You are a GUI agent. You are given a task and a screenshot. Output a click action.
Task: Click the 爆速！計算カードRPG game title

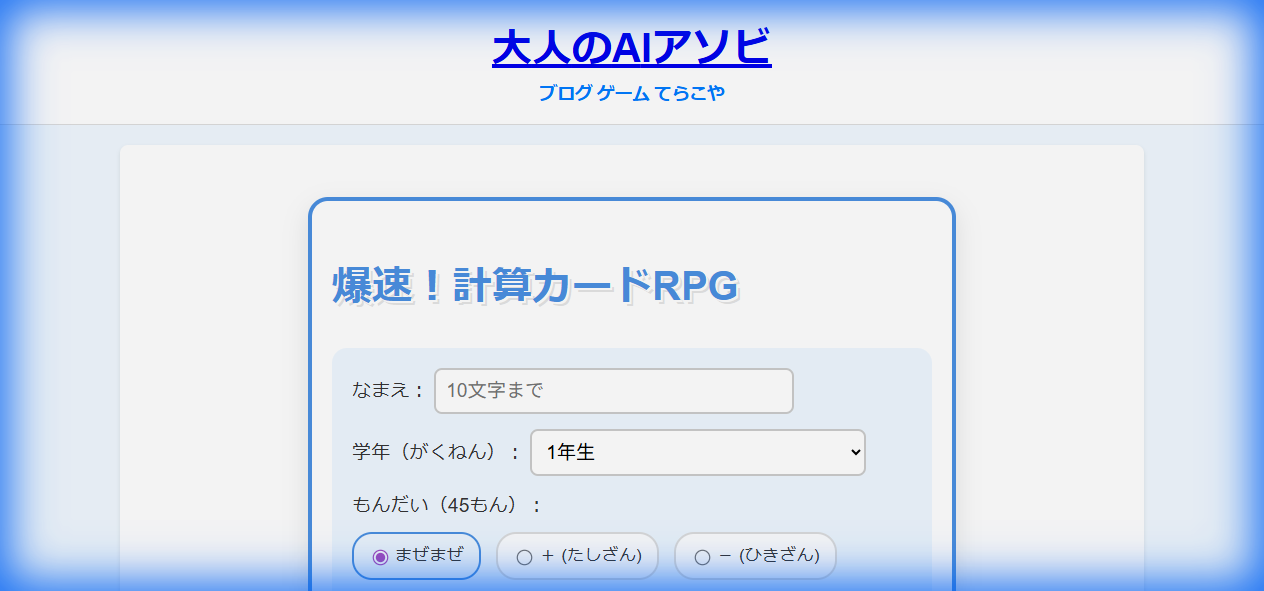coord(533,285)
